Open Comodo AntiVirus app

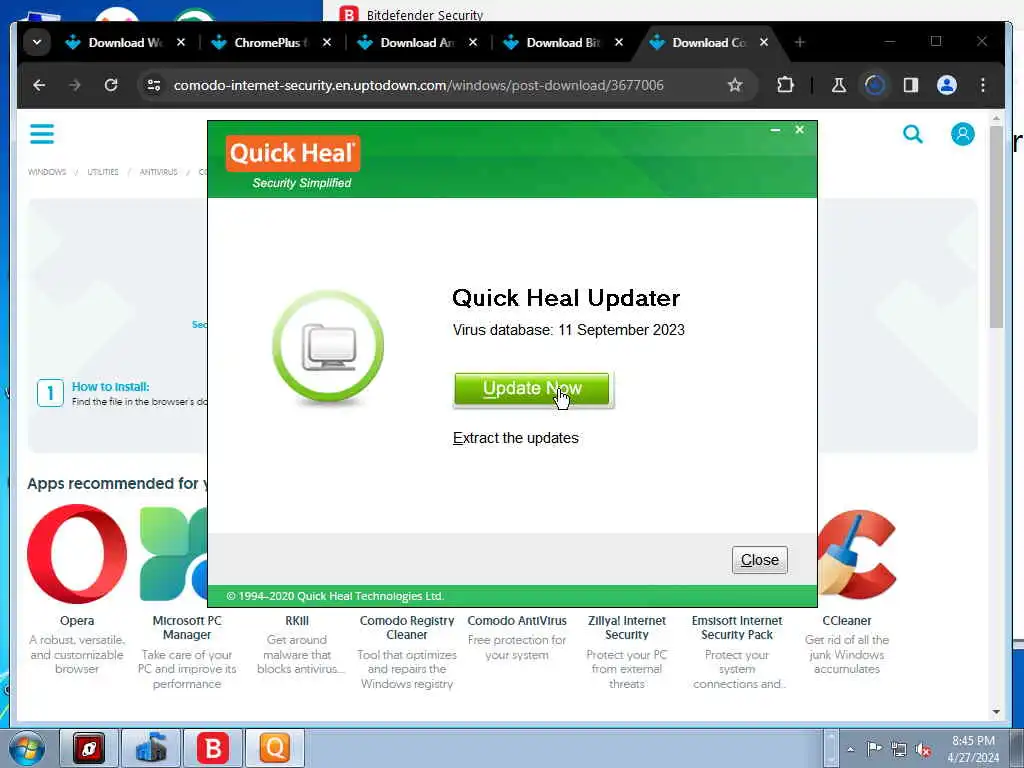coord(517,621)
